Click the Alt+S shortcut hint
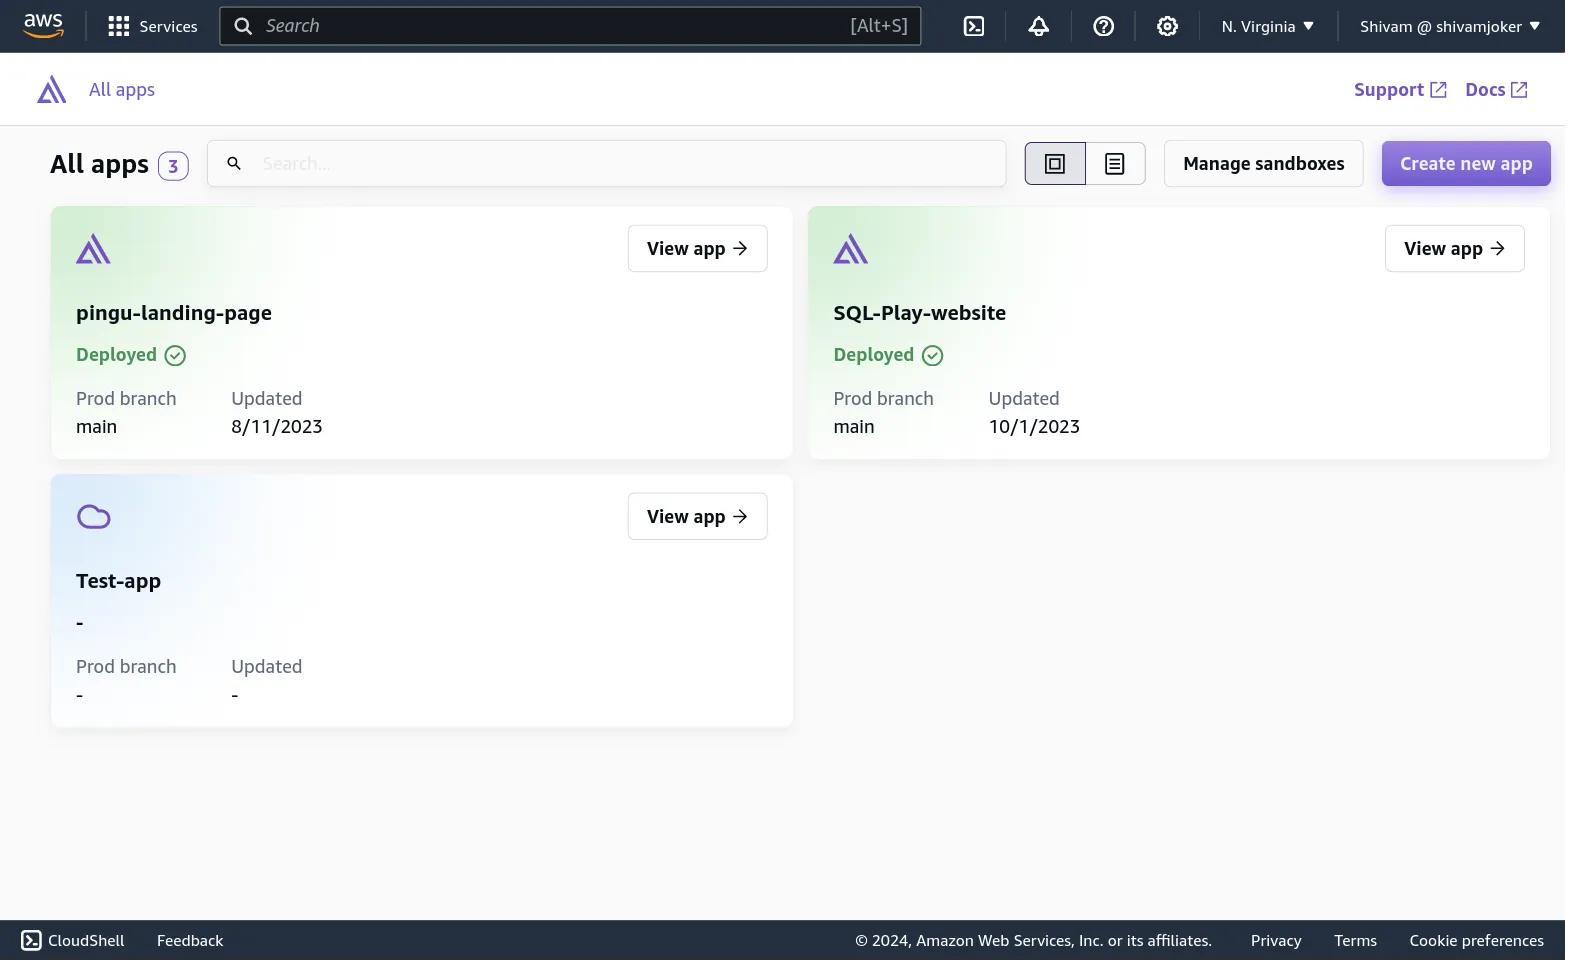 point(879,26)
